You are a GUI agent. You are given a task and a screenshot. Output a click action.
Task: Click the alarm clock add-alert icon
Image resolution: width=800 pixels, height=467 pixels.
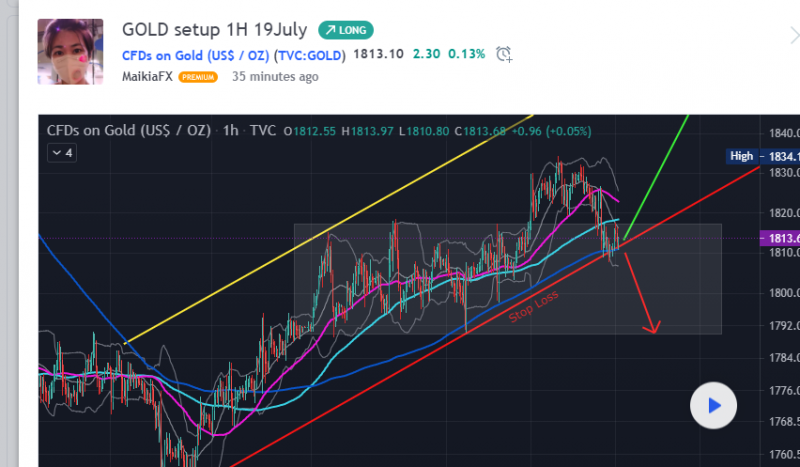click(504, 54)
